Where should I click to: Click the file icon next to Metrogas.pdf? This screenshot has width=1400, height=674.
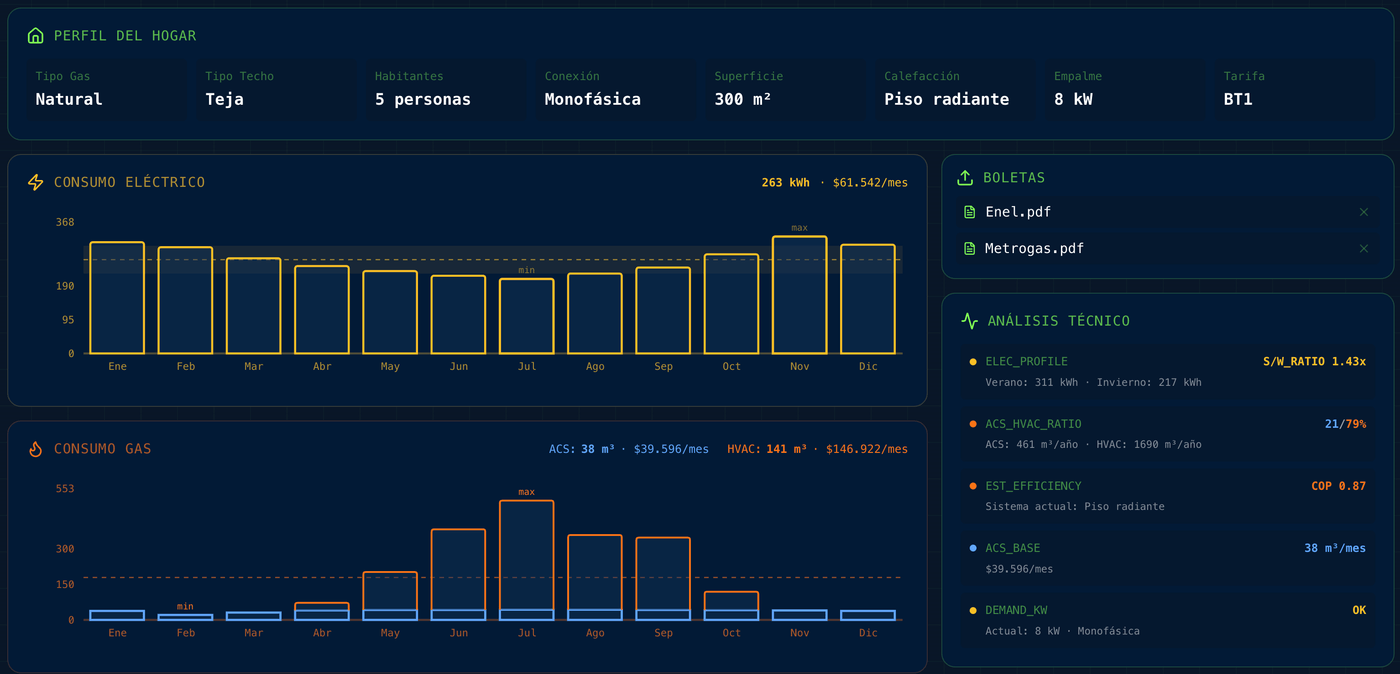point(969,248)
